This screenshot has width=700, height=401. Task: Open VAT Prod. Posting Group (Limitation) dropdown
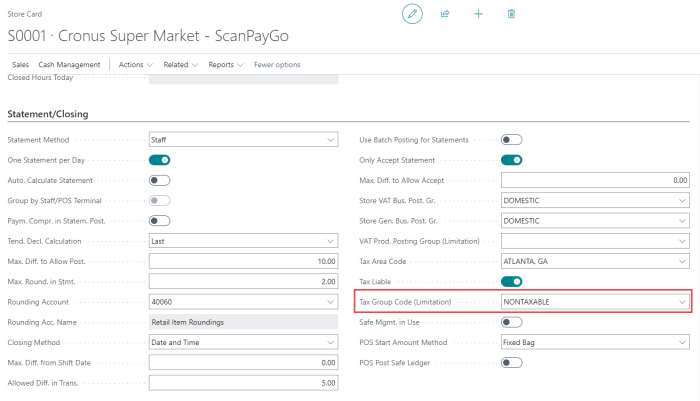[682, 241]
